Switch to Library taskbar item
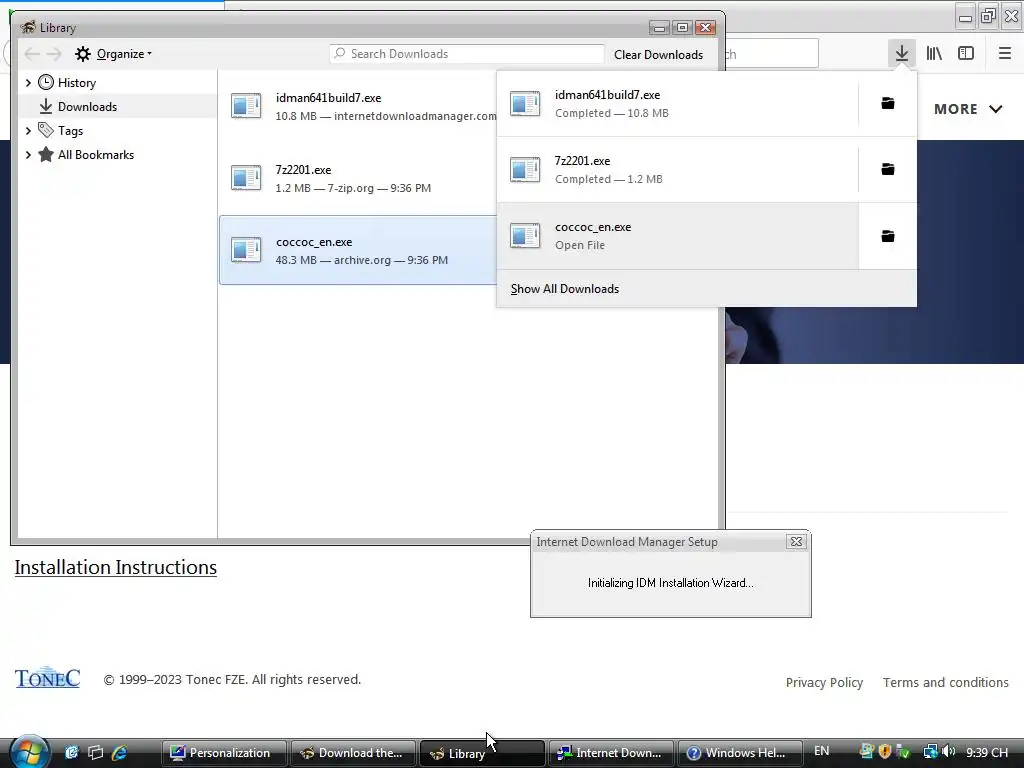The image size is (1024, 768). [482, 753]
